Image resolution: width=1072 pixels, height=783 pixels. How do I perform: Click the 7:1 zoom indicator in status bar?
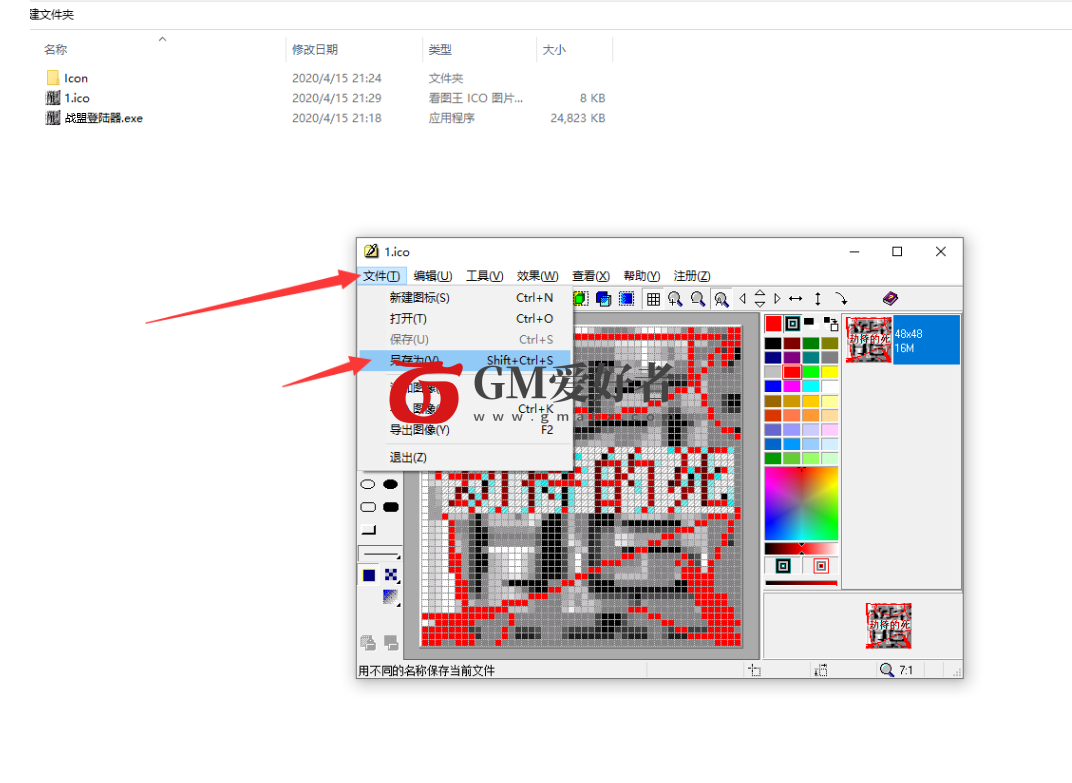click(896, 670)
